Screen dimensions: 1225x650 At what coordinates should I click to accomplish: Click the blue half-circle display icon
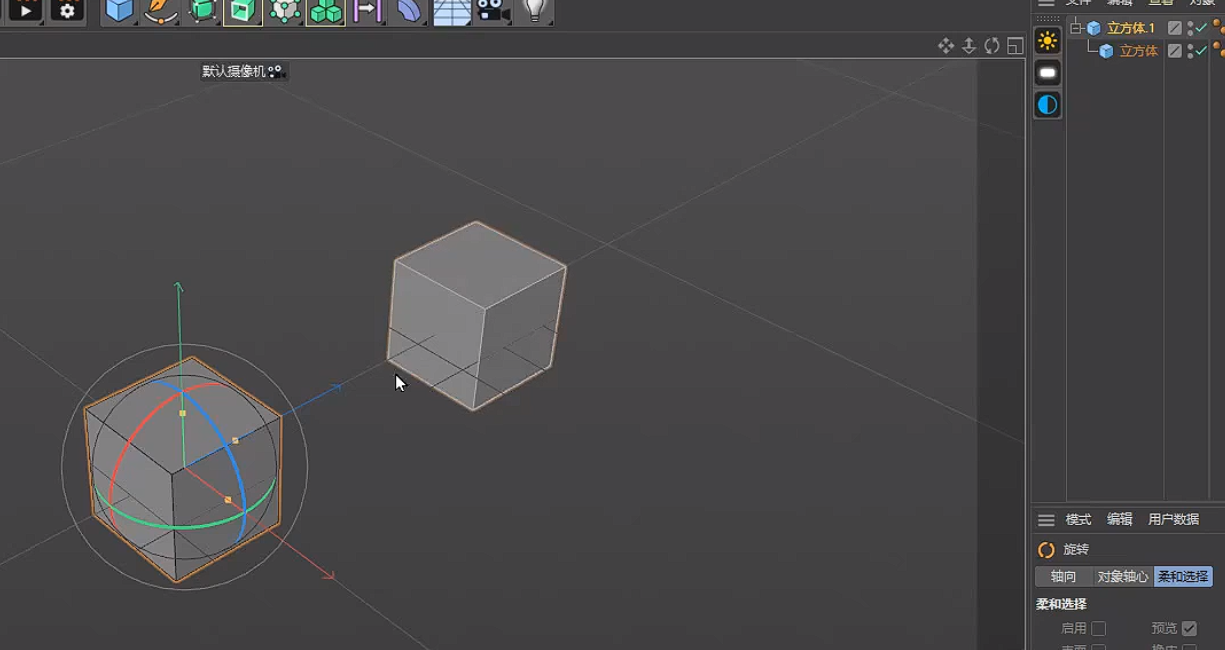tap(1047, 105)
